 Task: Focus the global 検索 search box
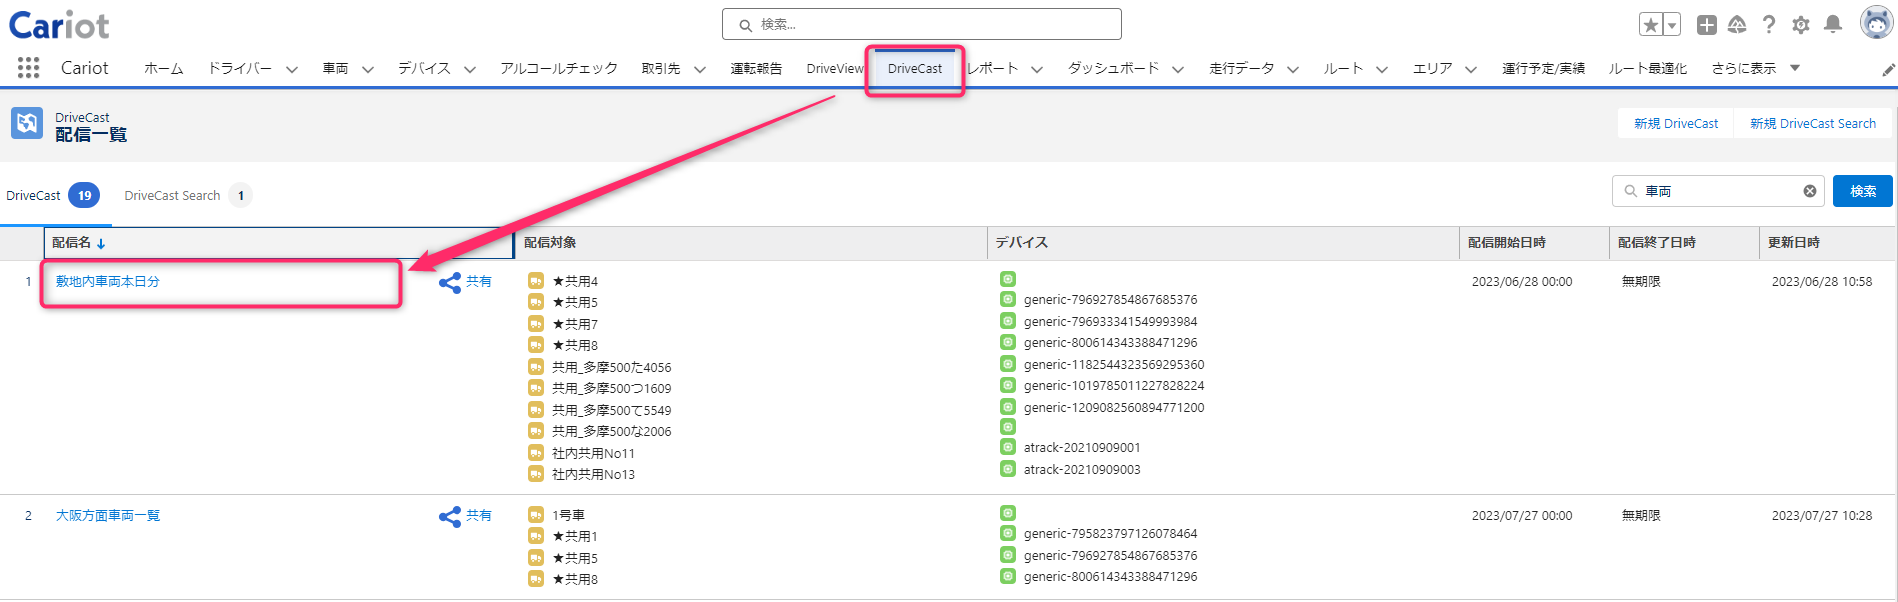[922, 24]
